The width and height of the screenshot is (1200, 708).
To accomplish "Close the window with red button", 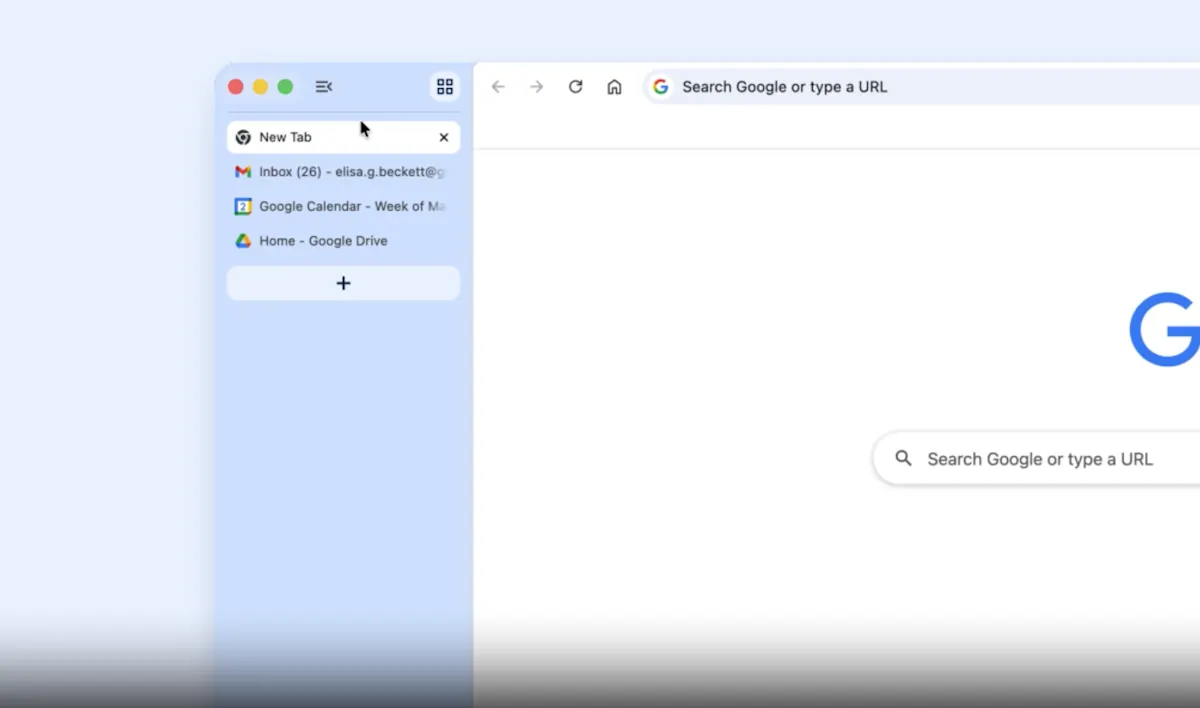I will pyautogui.click(x=236, y=87).
